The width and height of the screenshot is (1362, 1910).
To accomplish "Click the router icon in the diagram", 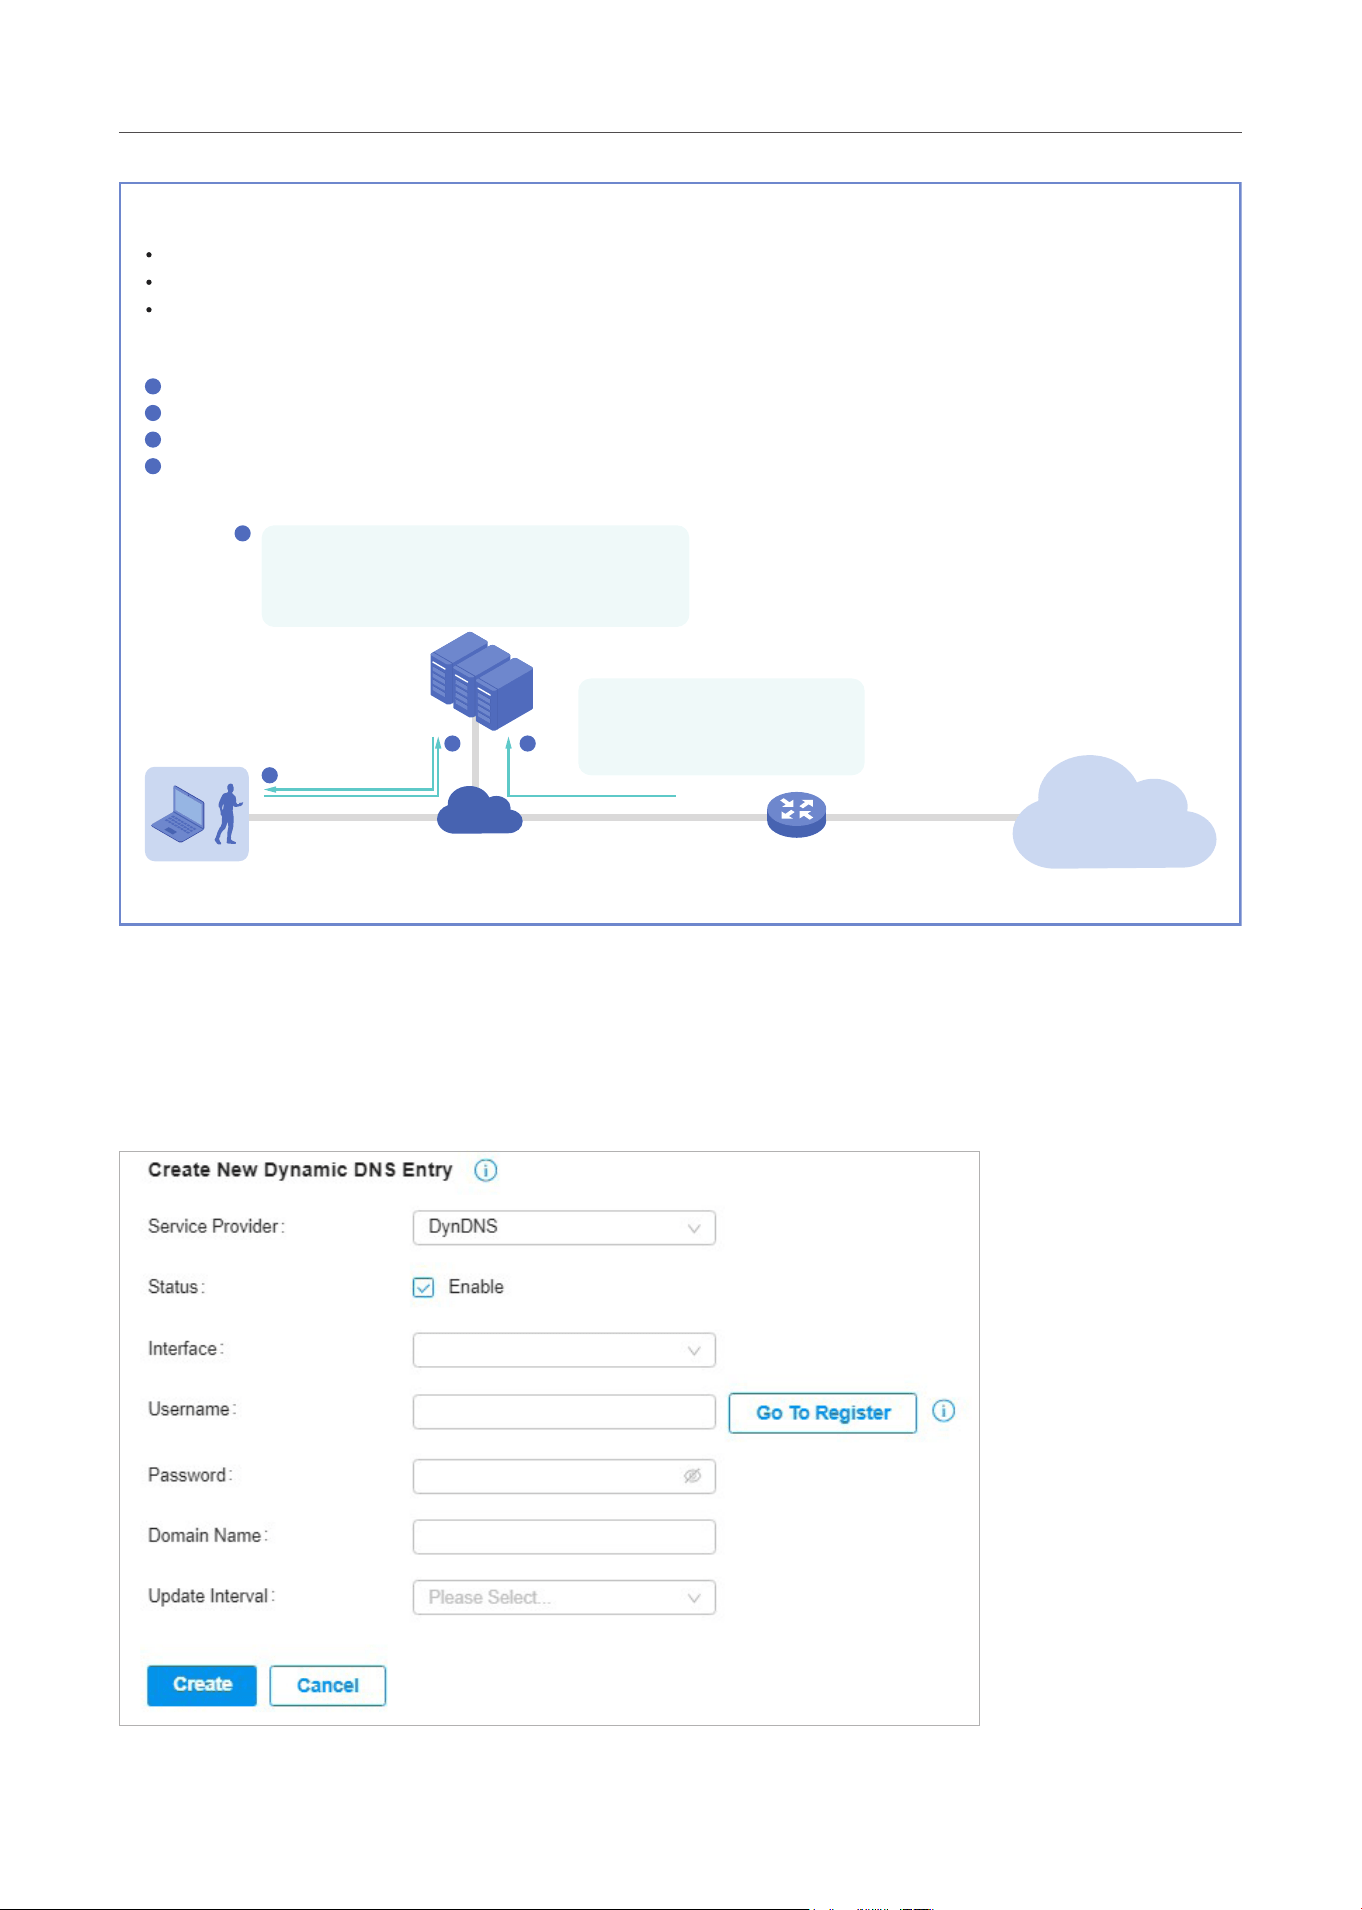I will coord(796,814).
